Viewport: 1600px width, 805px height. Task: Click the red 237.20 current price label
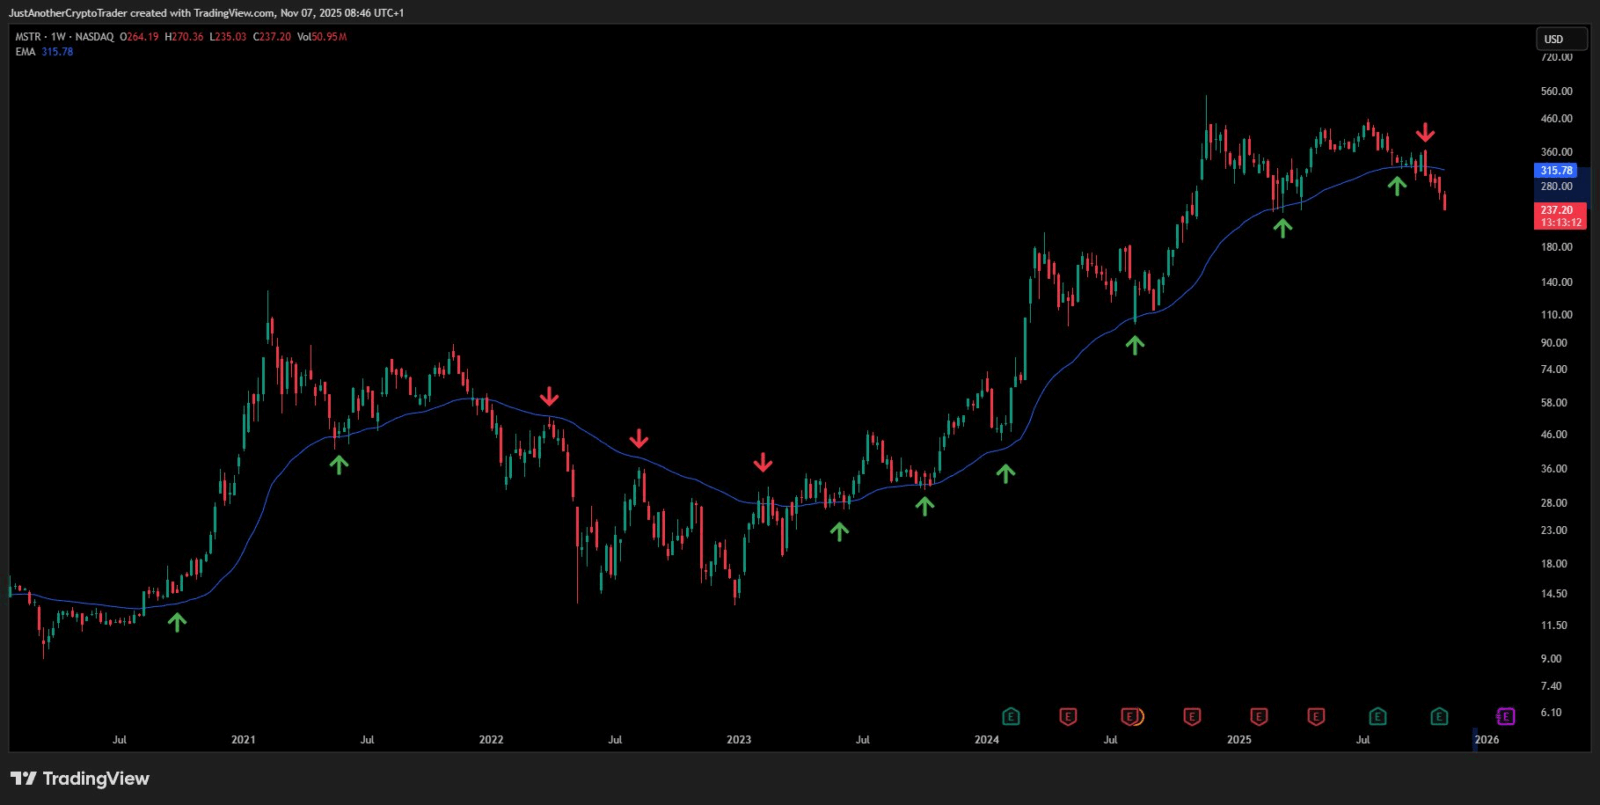click(1558, 211)
